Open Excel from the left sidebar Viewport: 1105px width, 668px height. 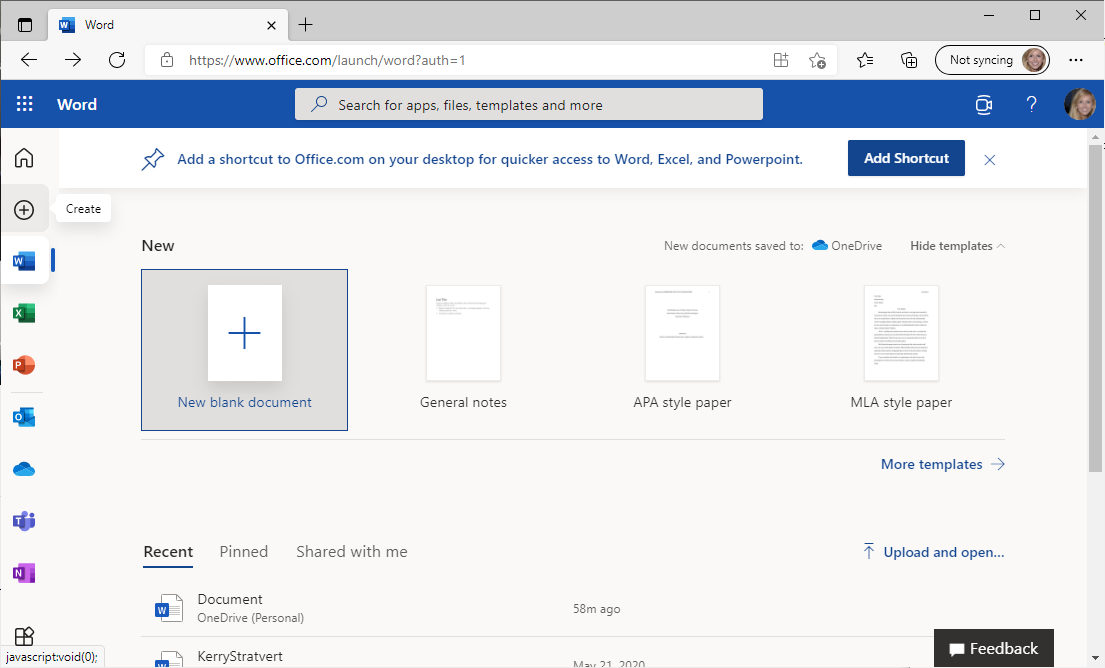24,314
